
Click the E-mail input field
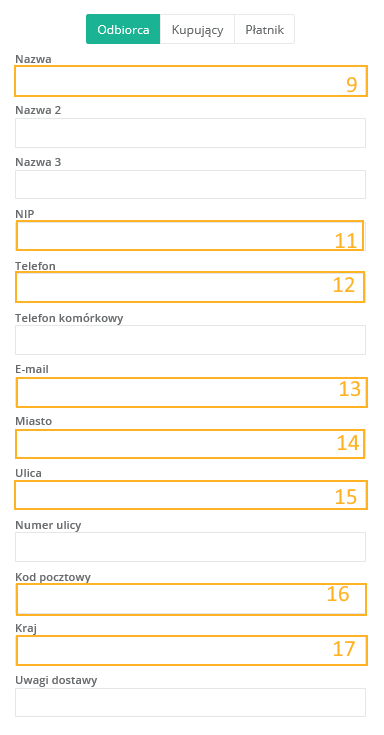click(190, 392)
